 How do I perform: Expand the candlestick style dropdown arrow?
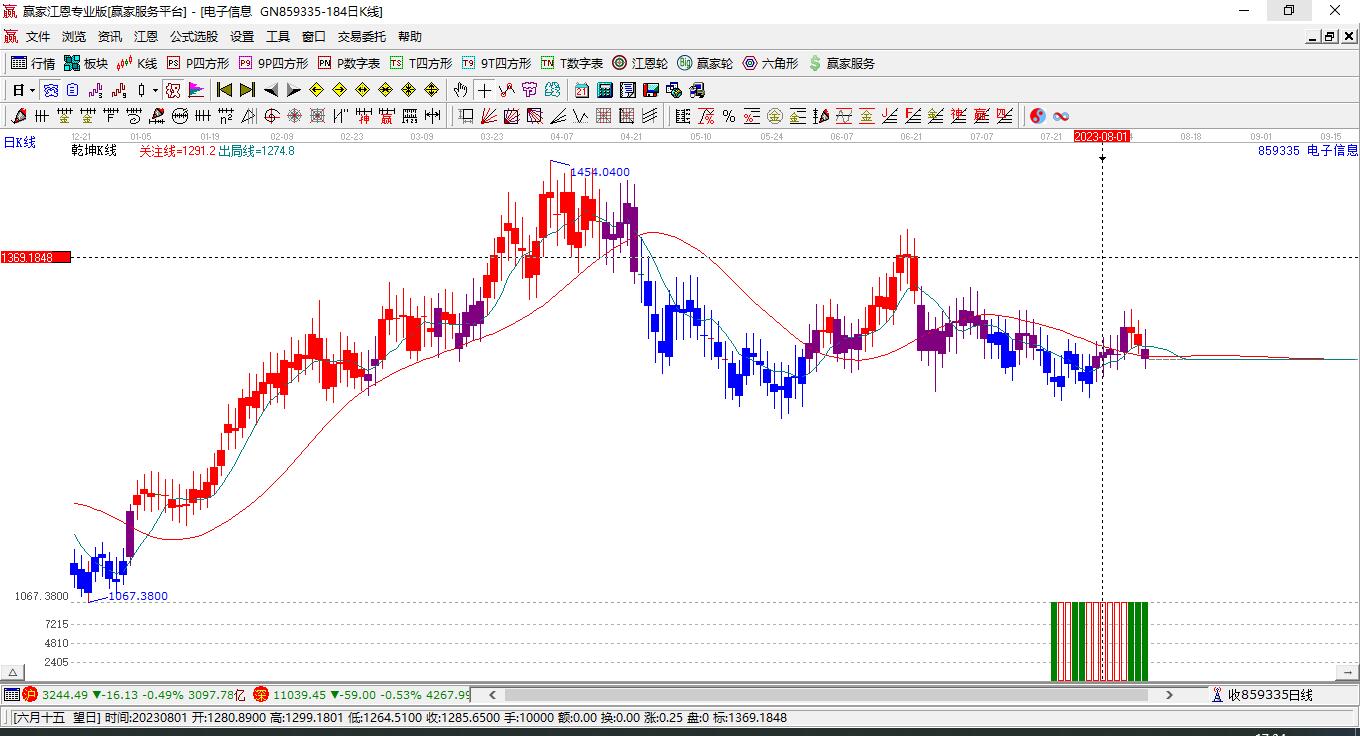click(x=155, y=90)
